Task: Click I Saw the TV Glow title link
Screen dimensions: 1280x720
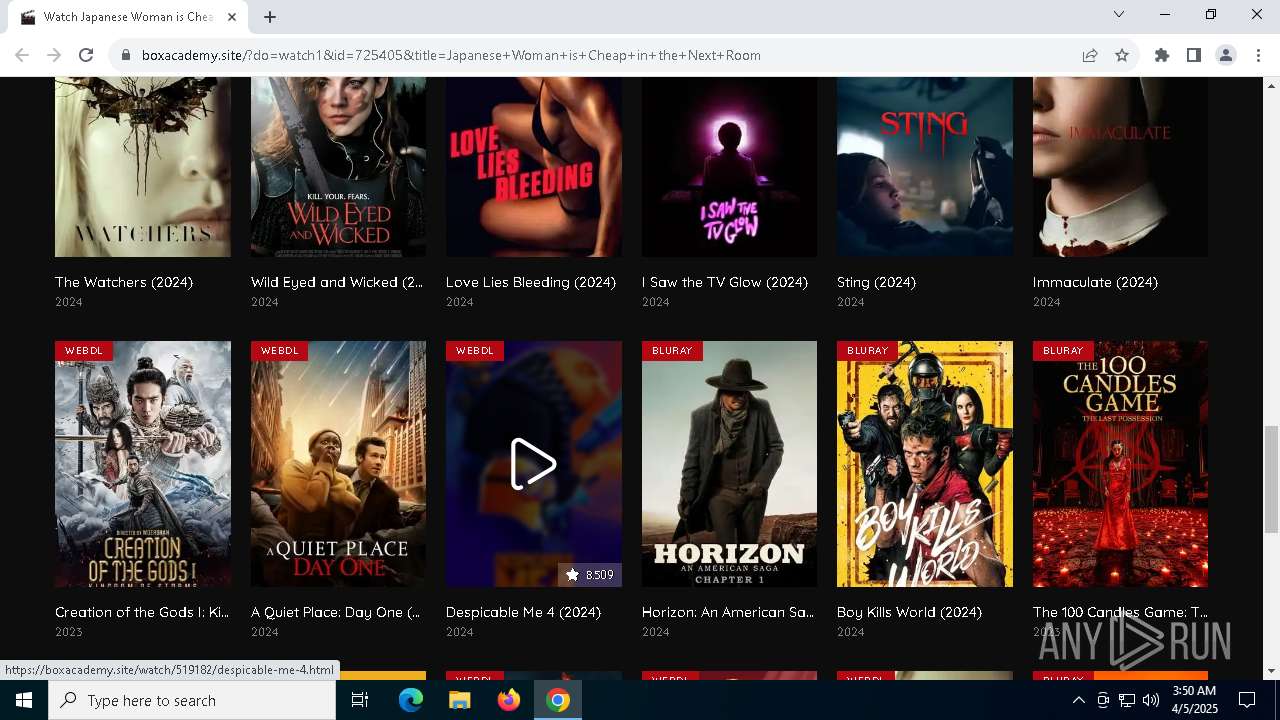Action: [x=725, y=282]
